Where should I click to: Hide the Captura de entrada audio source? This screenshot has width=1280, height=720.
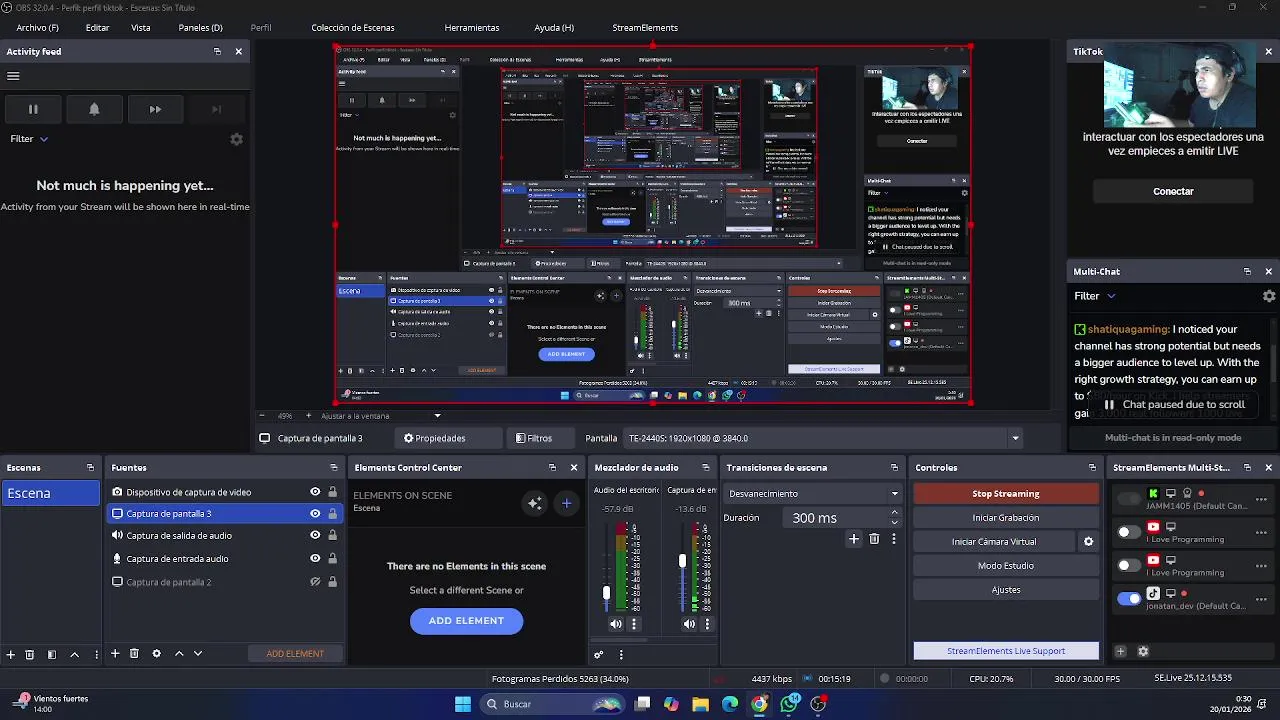tap(315, 559)
